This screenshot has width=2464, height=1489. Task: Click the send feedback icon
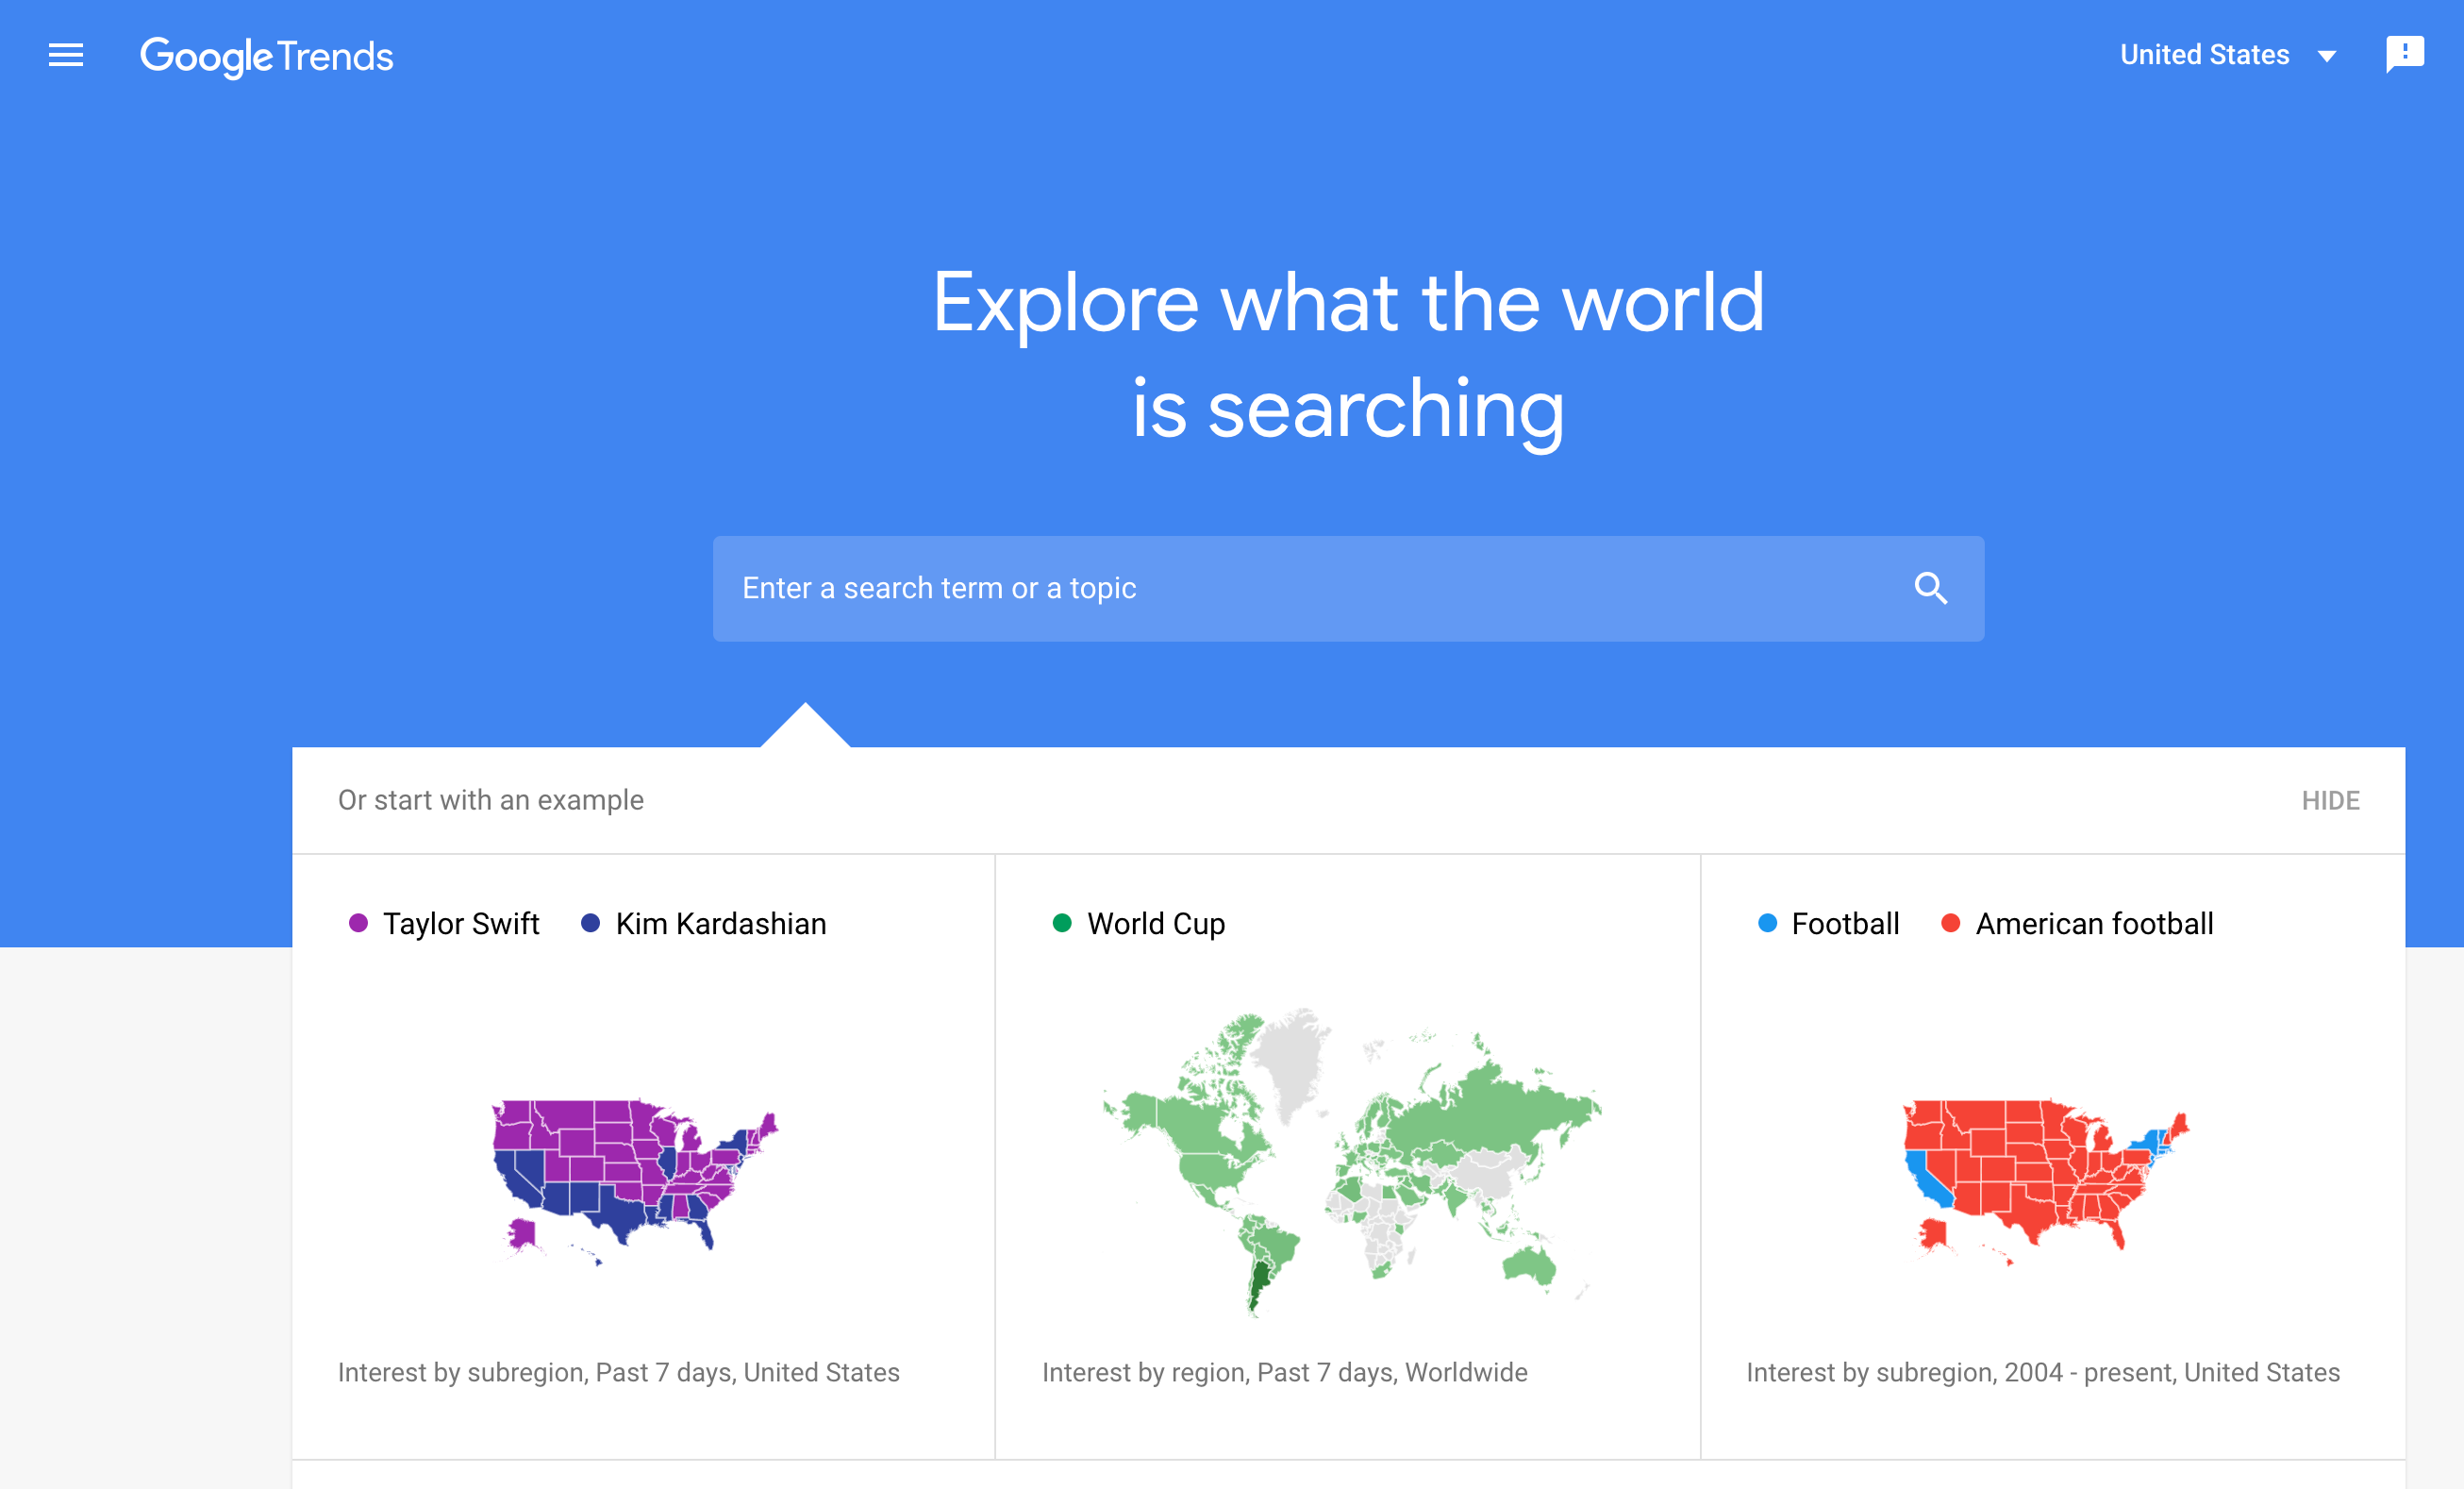[2404, 54]
